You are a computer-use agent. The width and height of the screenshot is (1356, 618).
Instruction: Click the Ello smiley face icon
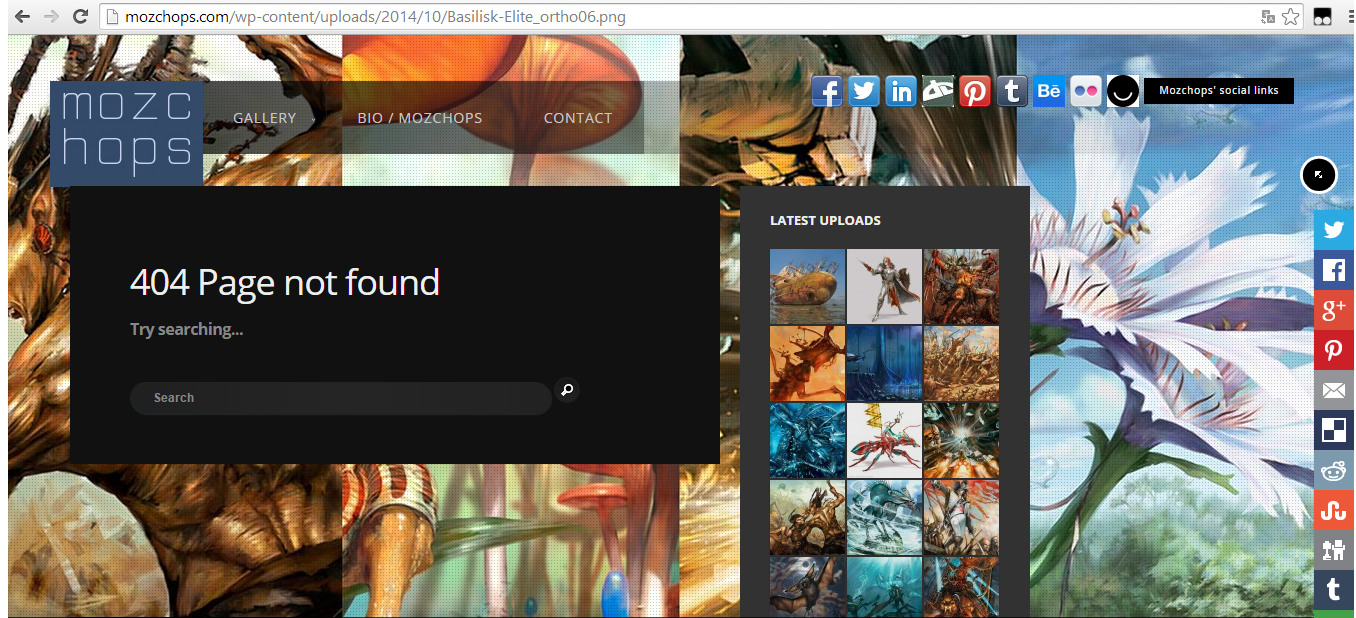pos(1122,92)
